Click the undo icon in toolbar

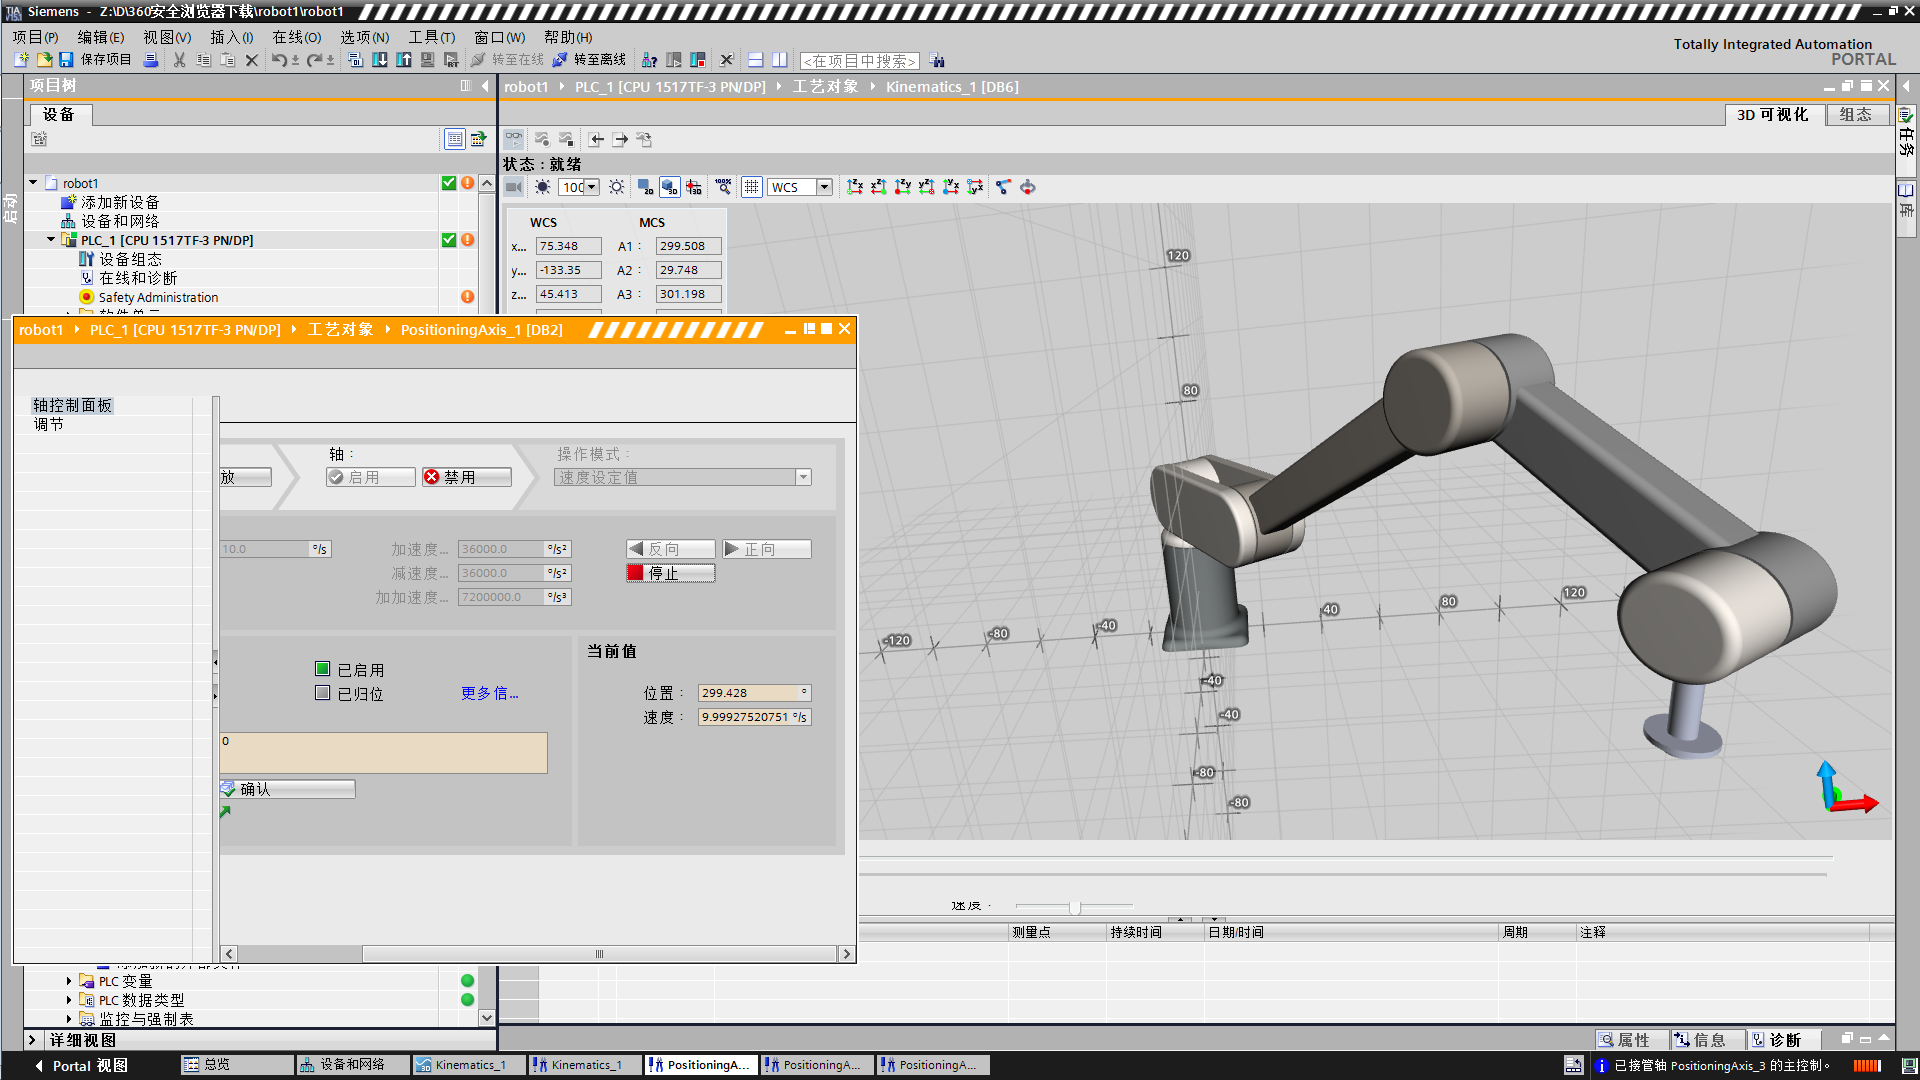(x=278, y=60)
